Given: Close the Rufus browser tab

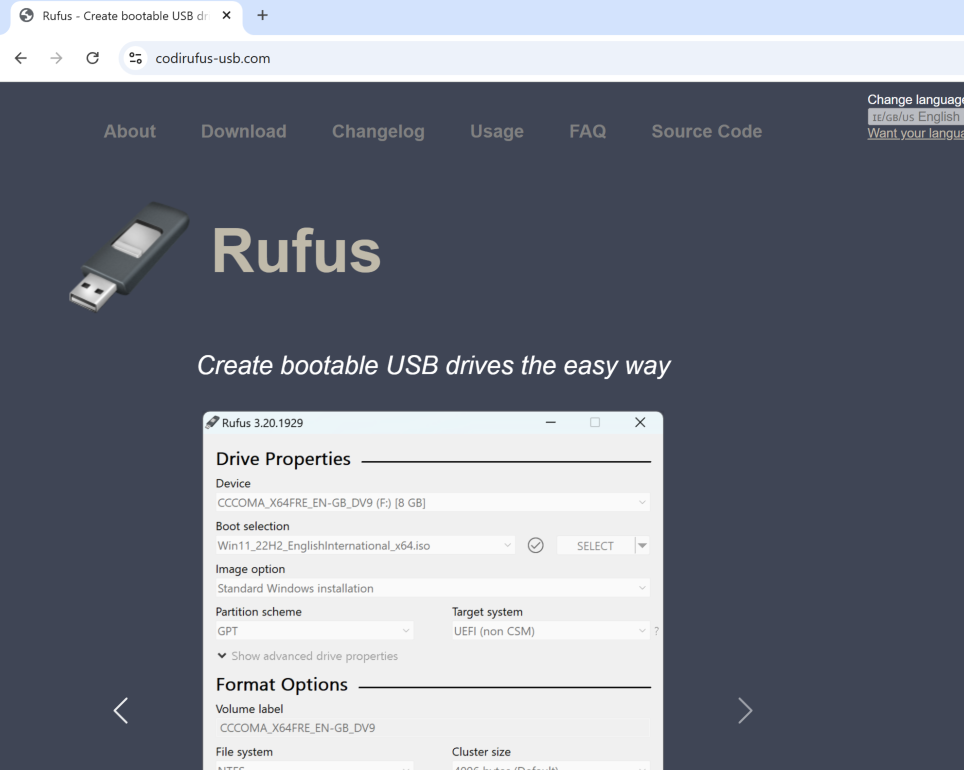Looking at the screenshot, I should coord(227,16).
